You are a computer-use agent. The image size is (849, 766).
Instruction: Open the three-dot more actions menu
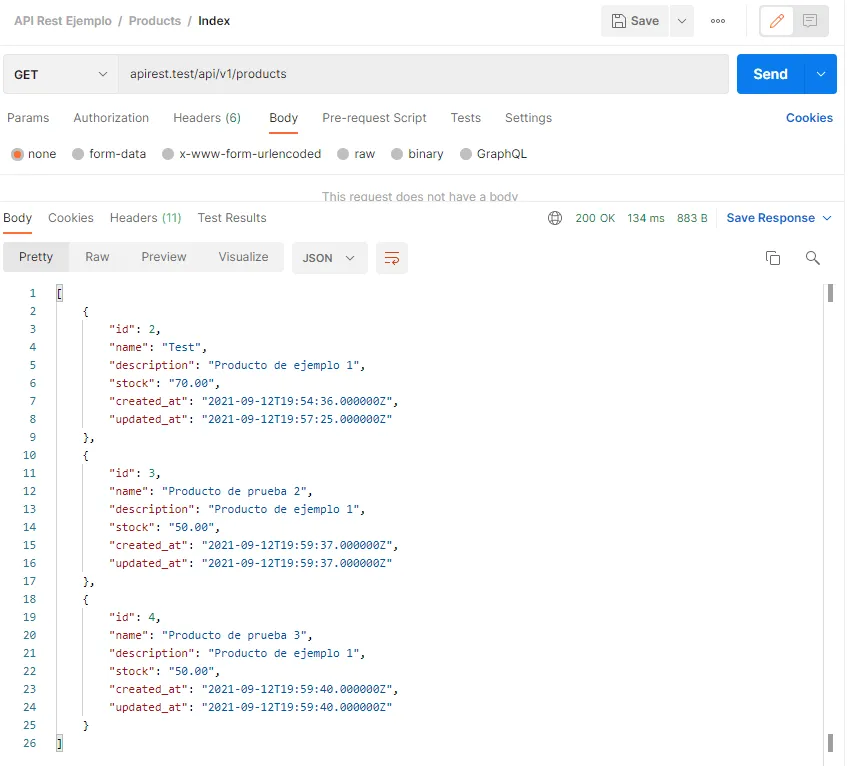point(717,21)
